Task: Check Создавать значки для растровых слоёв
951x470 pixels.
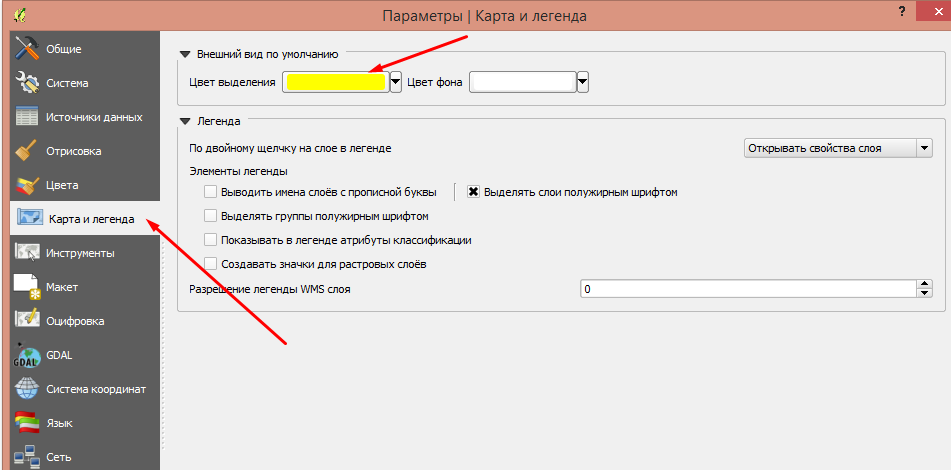Action: click(210, 264)
